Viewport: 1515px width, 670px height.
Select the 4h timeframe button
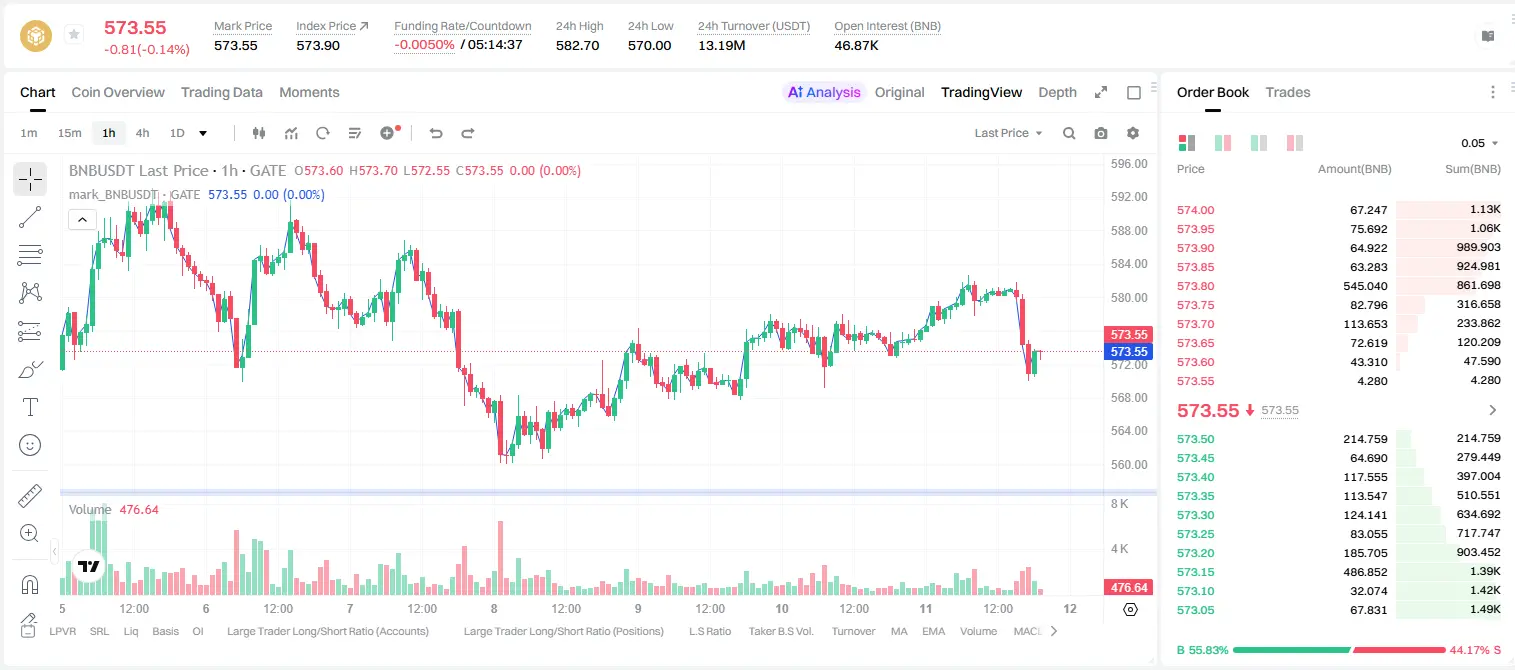[142, 133]
